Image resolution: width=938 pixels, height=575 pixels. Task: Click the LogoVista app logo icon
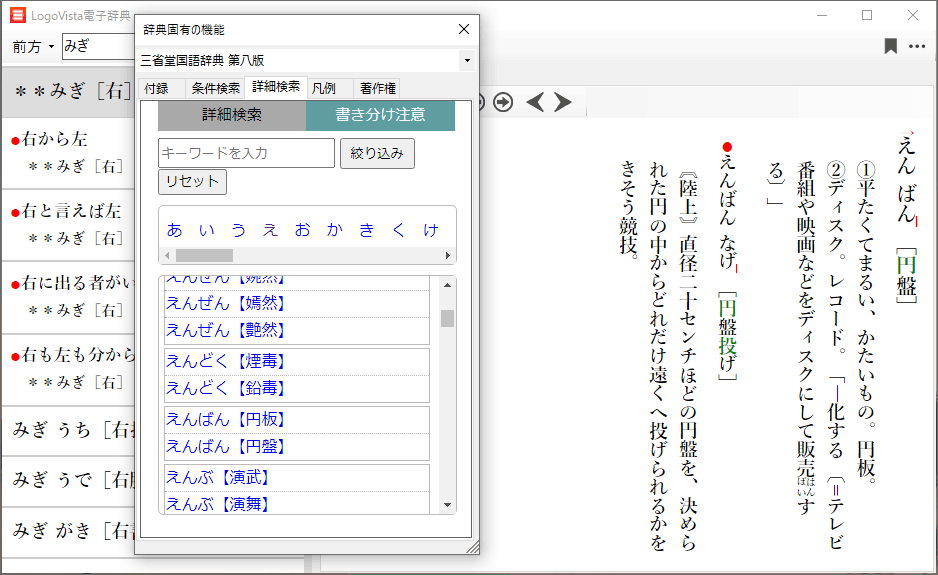17,15
